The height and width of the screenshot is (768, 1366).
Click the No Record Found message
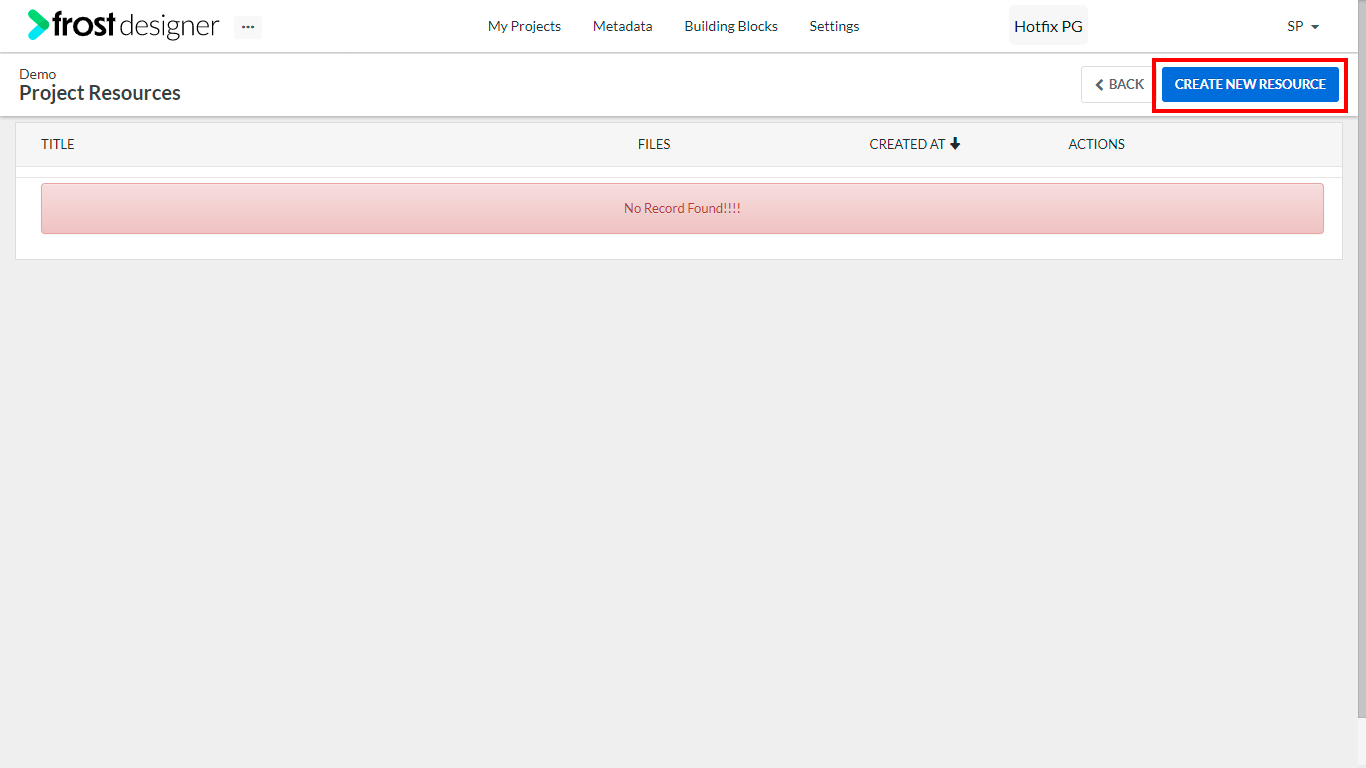click(x=682, y=208)
